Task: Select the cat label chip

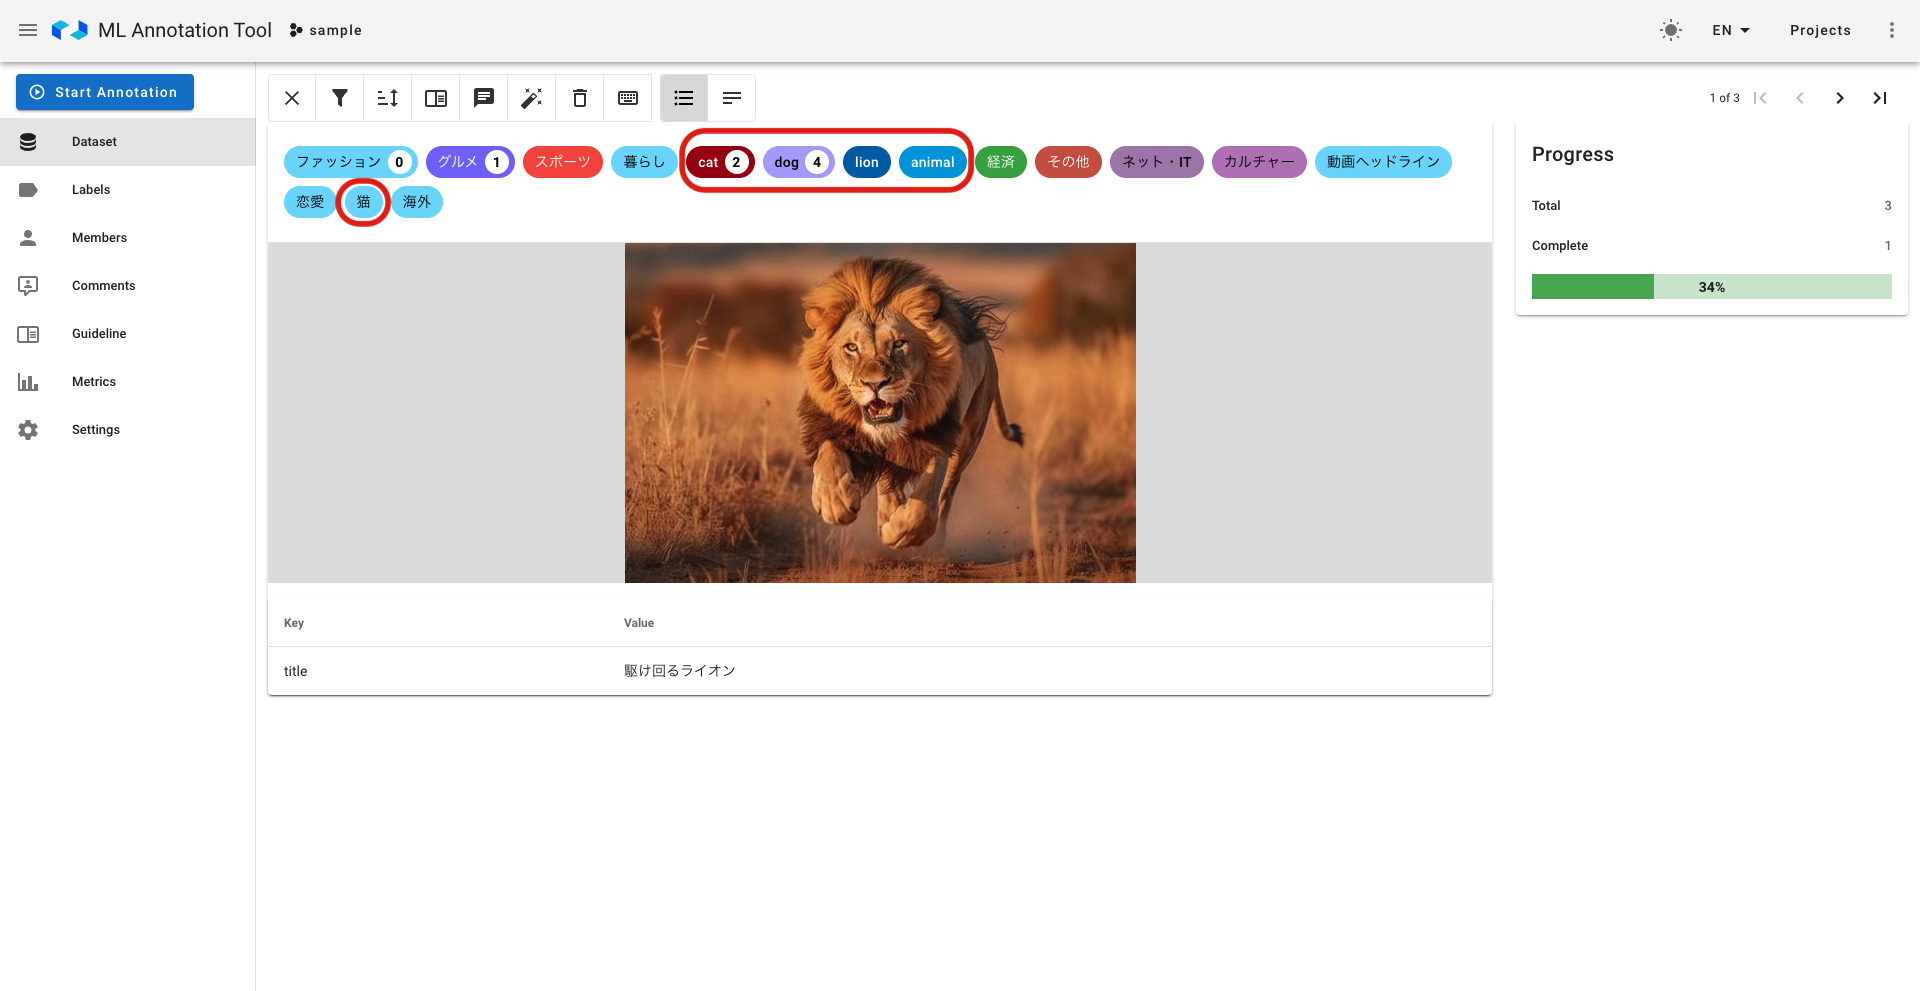Action: [720, 162]
